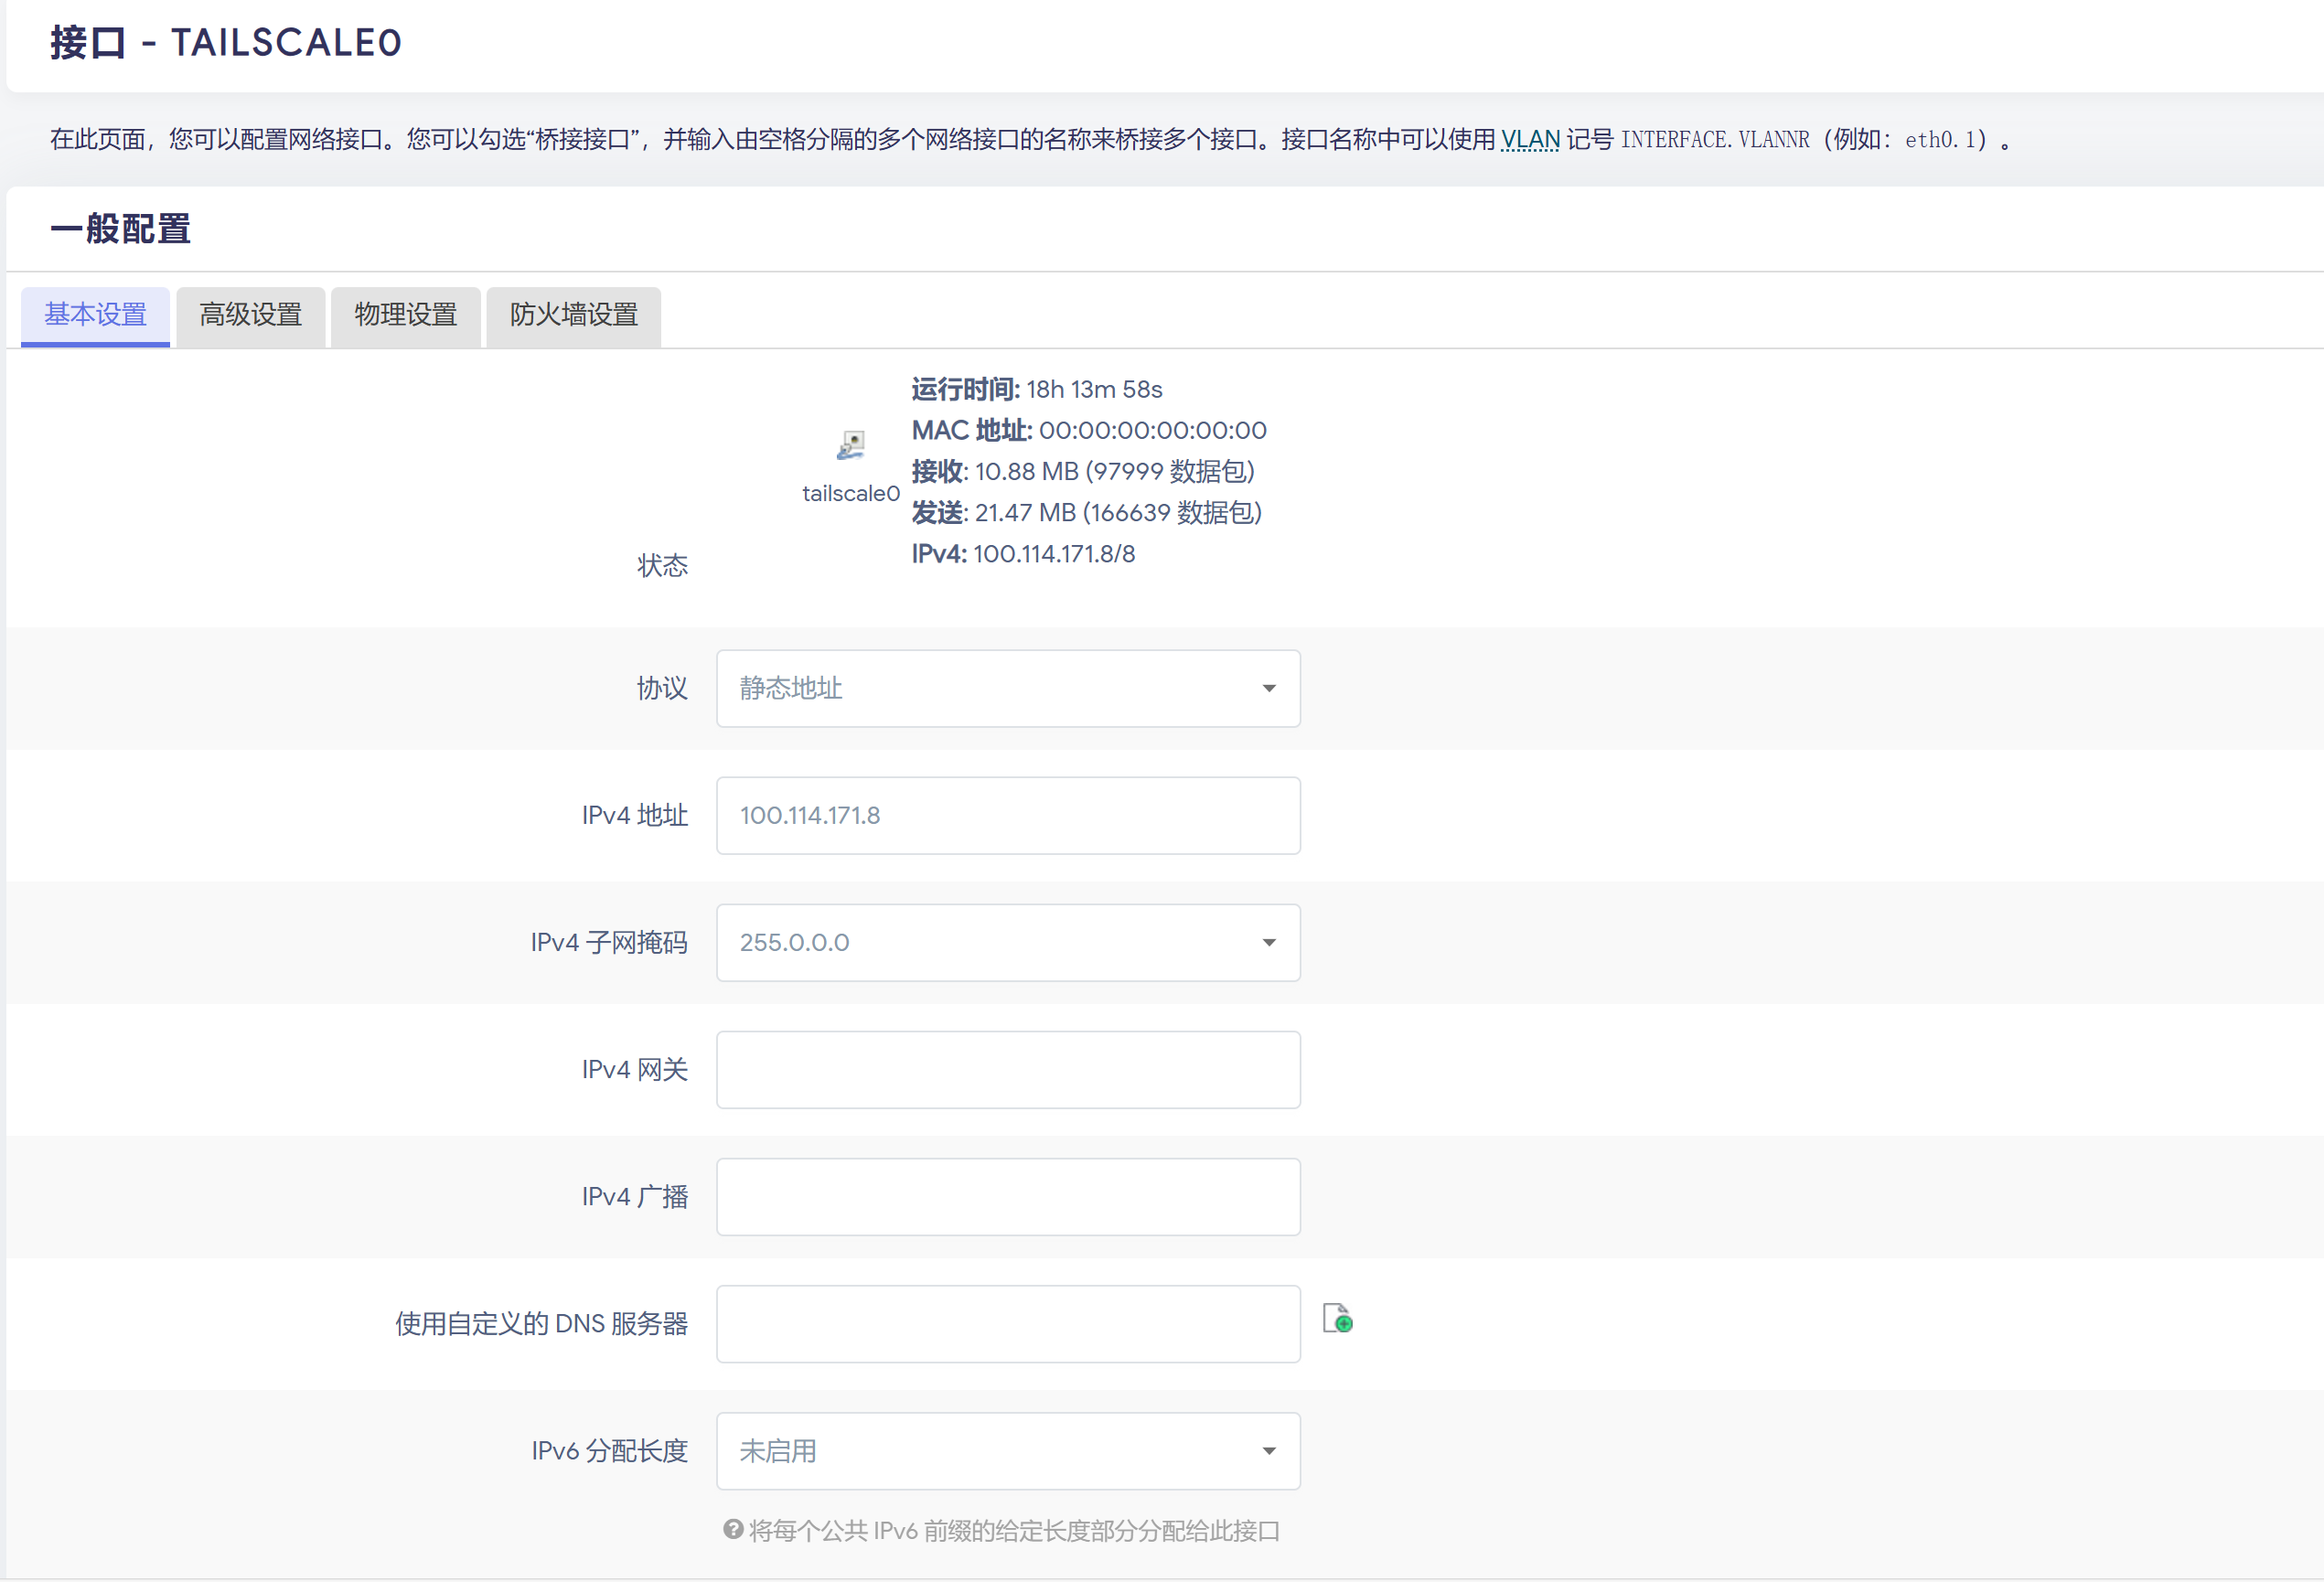Click the IPv4 子网掩码 dropdown arrow
Screen dimensions: 2324x1582
[1268, 942]
